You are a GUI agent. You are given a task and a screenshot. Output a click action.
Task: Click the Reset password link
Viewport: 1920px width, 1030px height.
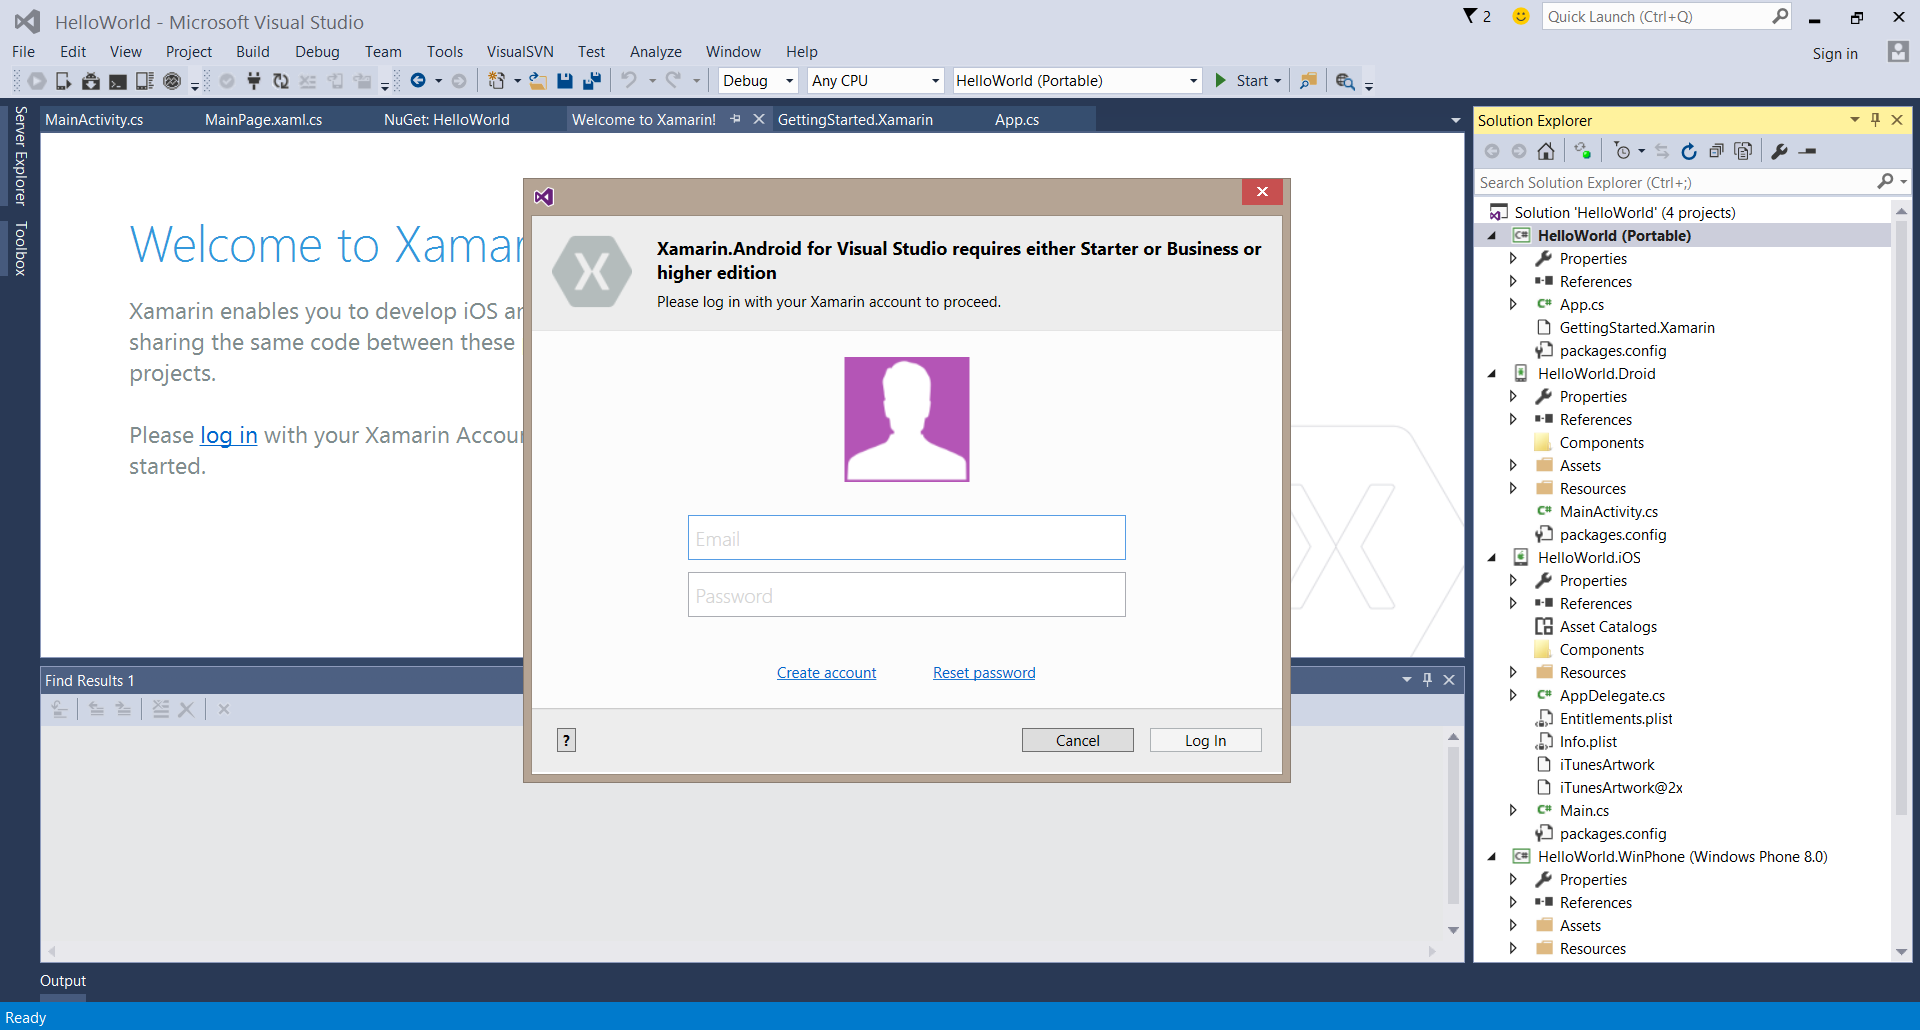[x=984, y=673]
